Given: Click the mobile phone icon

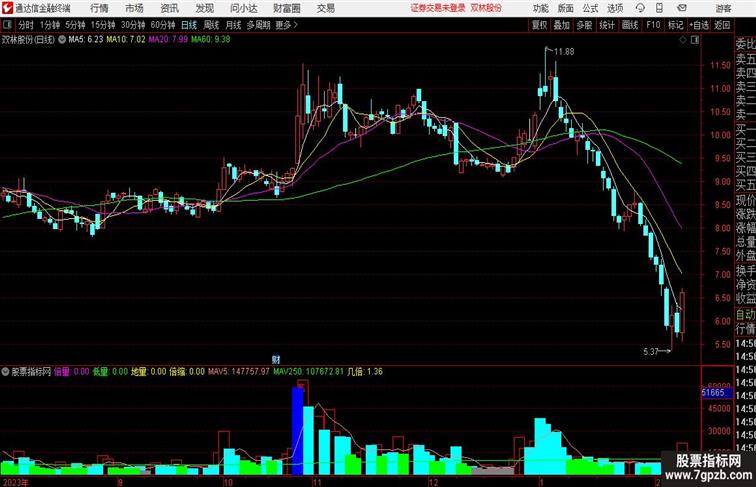Looking at the screenshot, I should tap(660, 8).
